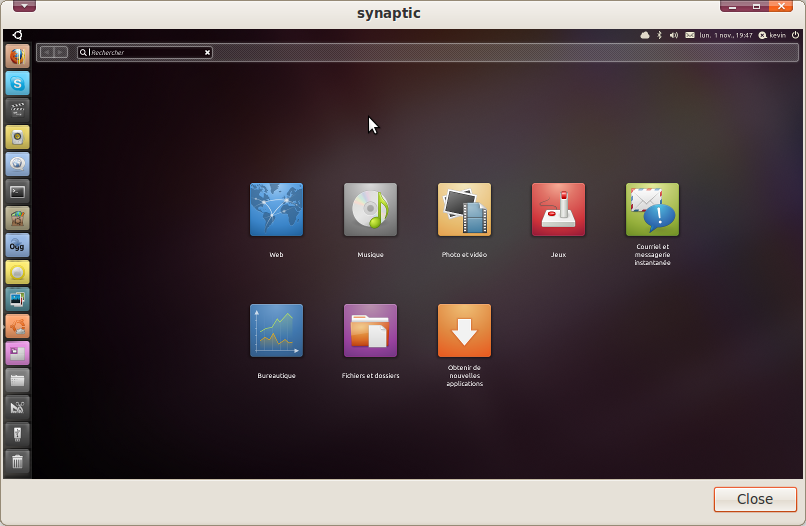
Task: Clear the search field with the x
Action: [x=207, y=52]
